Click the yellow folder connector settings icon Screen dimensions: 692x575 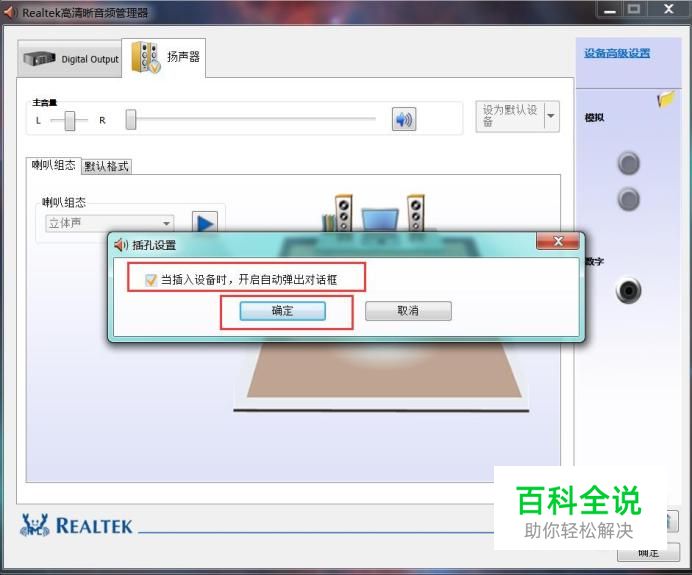coord(666,99)
